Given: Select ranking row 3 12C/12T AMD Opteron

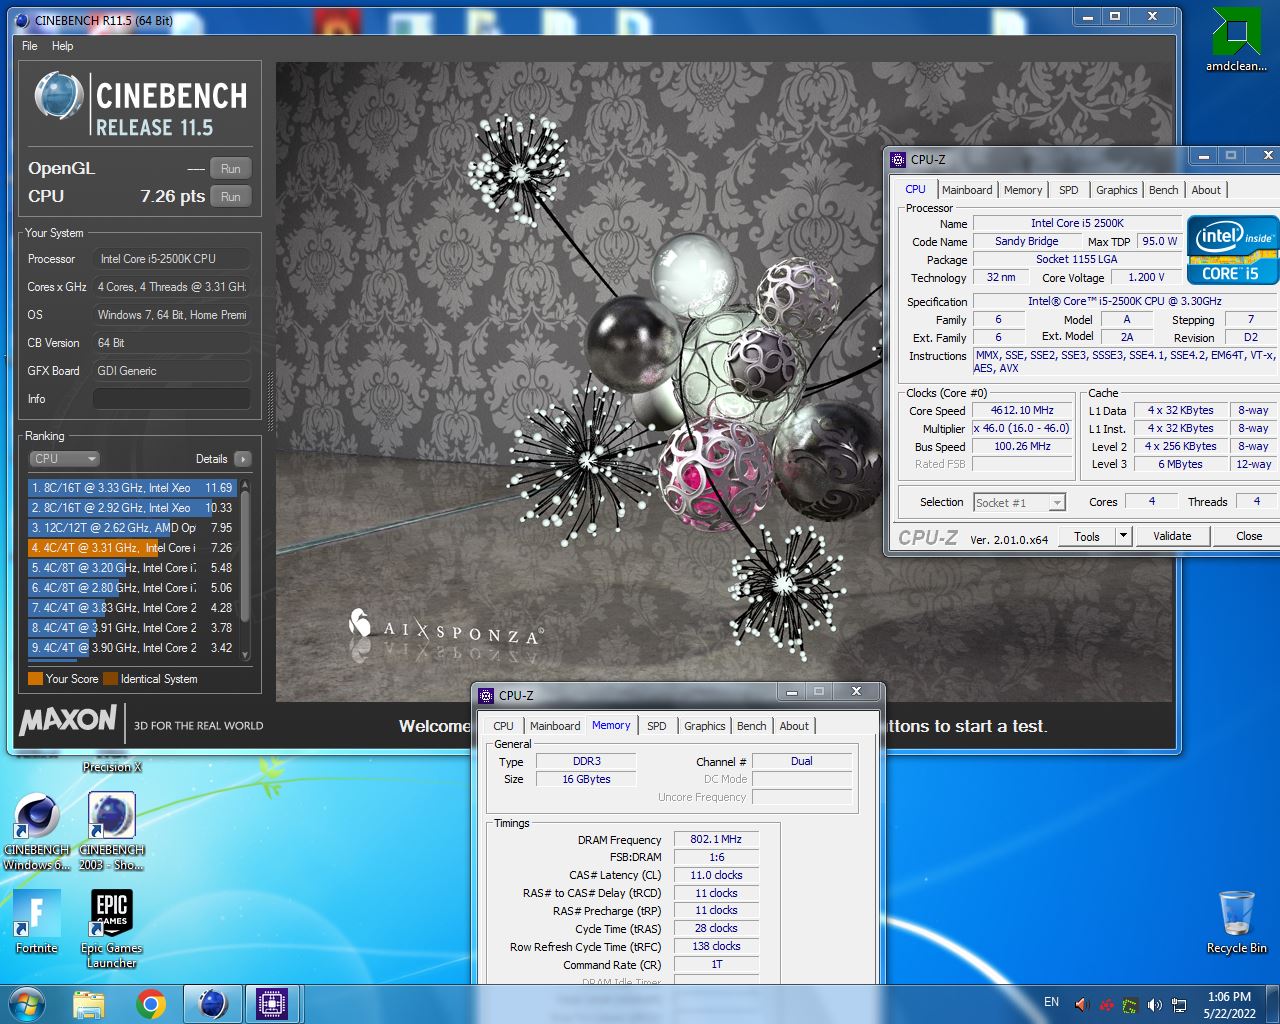Looking at the screenshot, I should click(x=132, y=528).
